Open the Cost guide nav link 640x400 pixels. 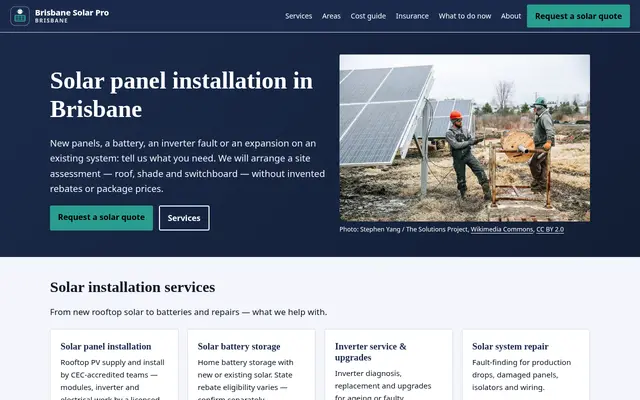click(x=368, y=16)
